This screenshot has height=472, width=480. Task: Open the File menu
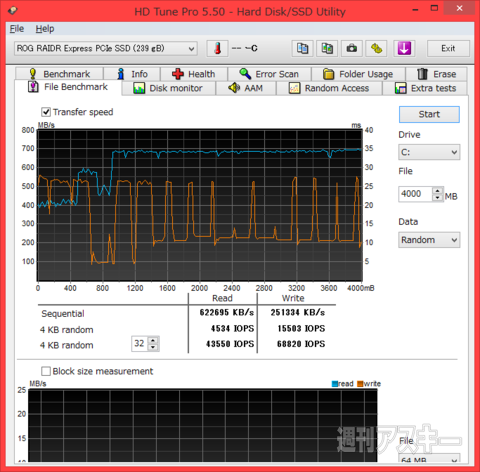tap(17, 29)
